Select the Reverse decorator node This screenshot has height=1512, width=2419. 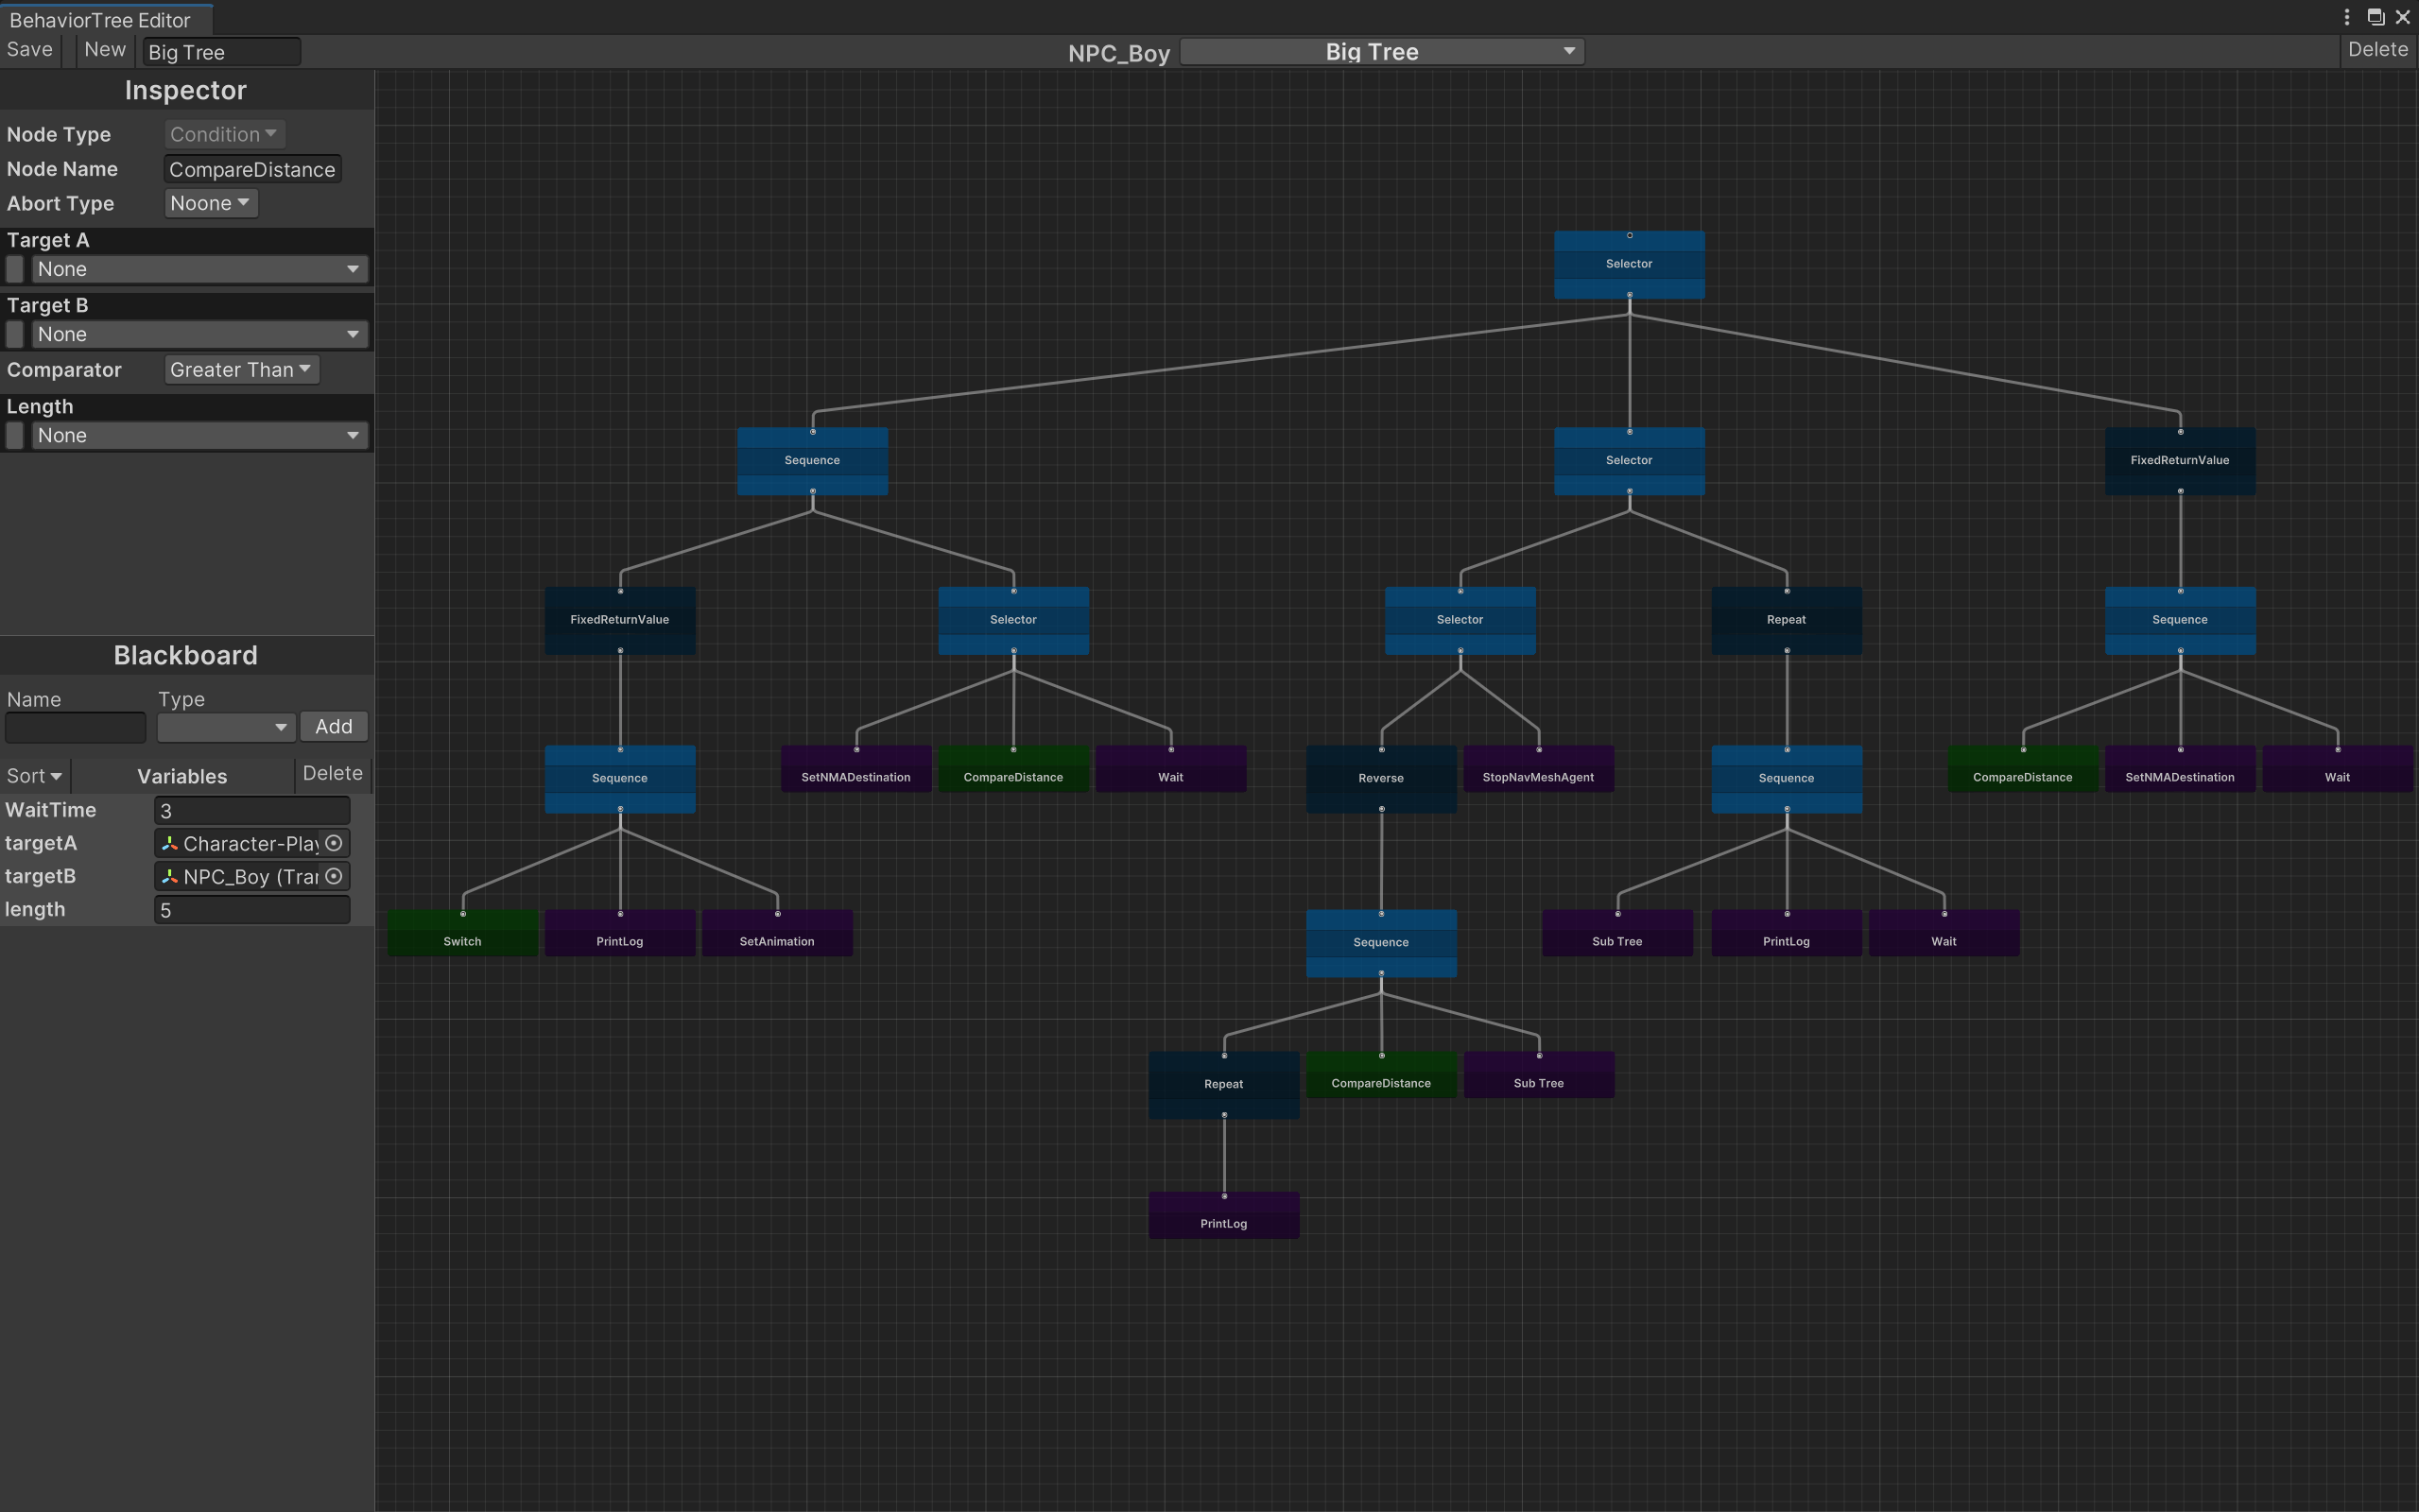click(1381, 778)
